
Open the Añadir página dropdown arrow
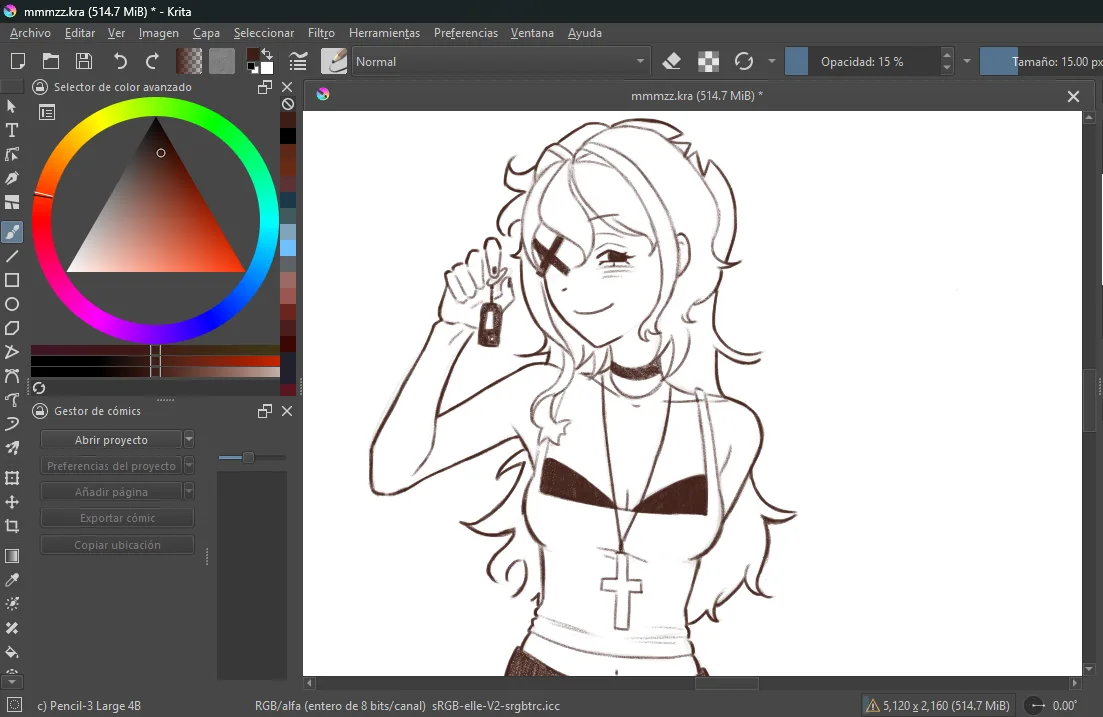pos(189,491)
